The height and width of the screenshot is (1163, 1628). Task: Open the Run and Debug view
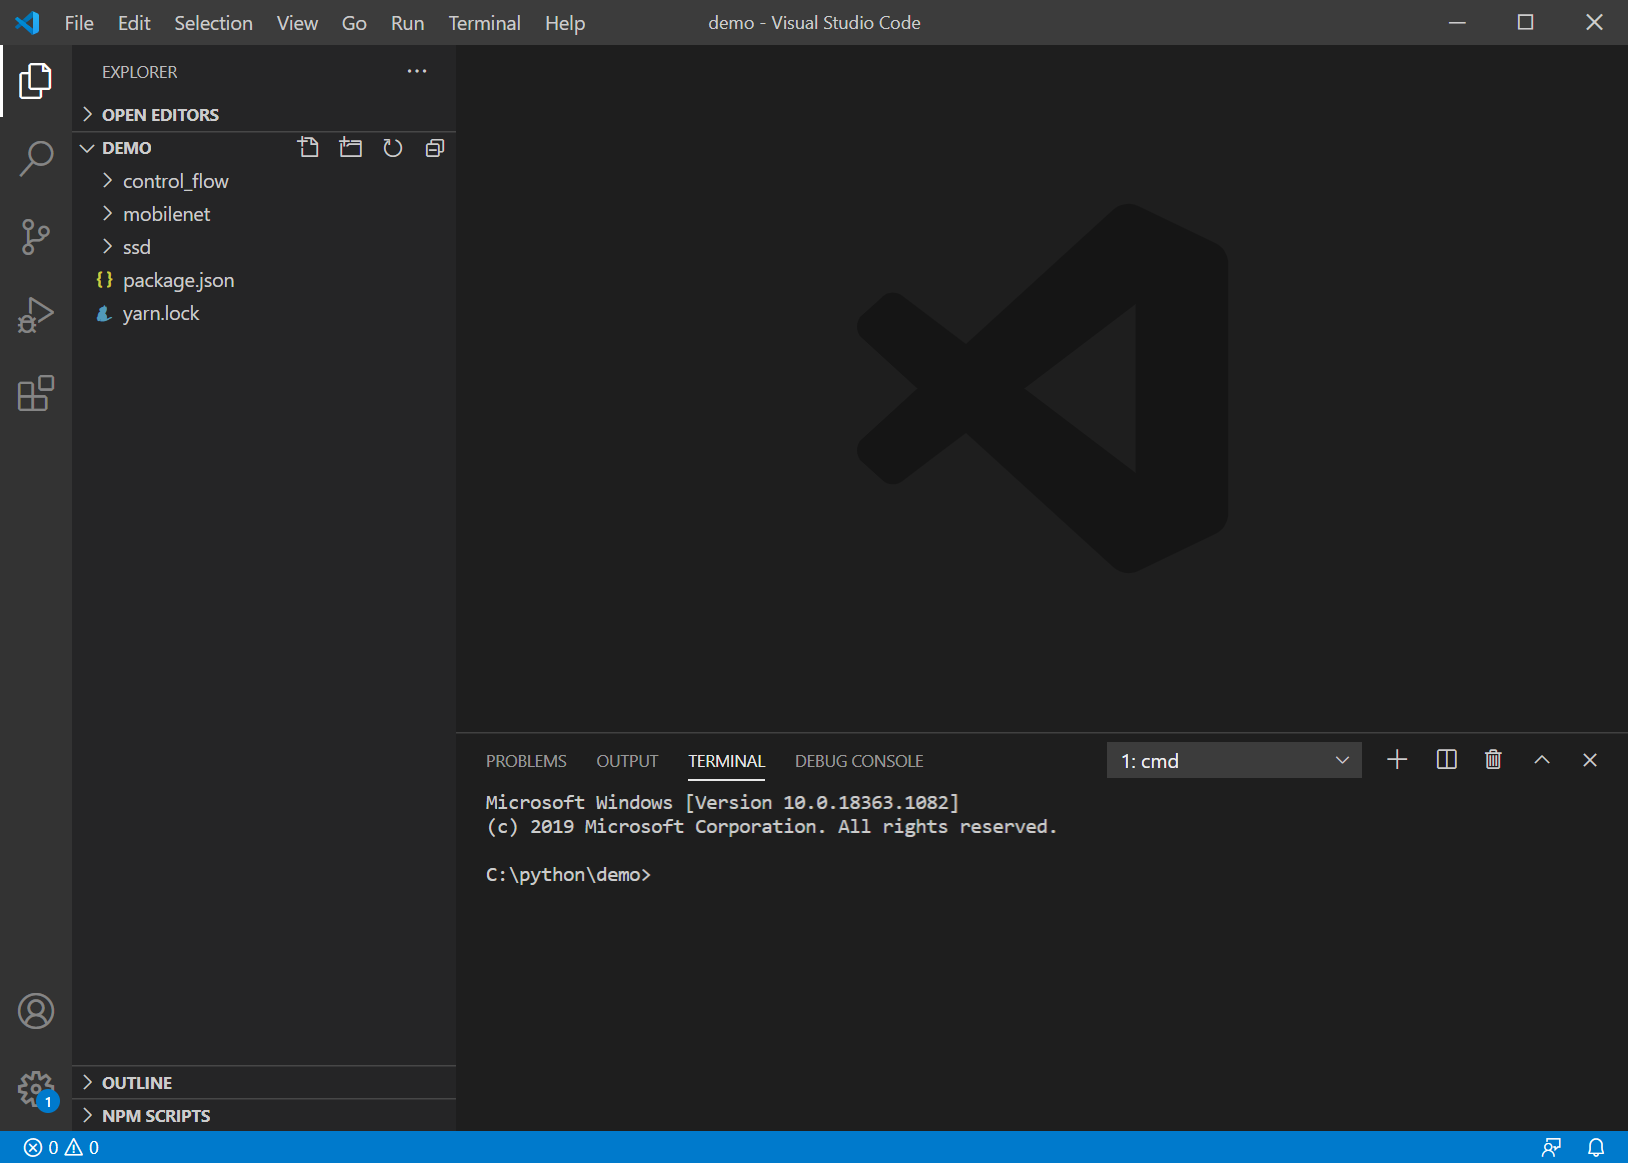36,315
